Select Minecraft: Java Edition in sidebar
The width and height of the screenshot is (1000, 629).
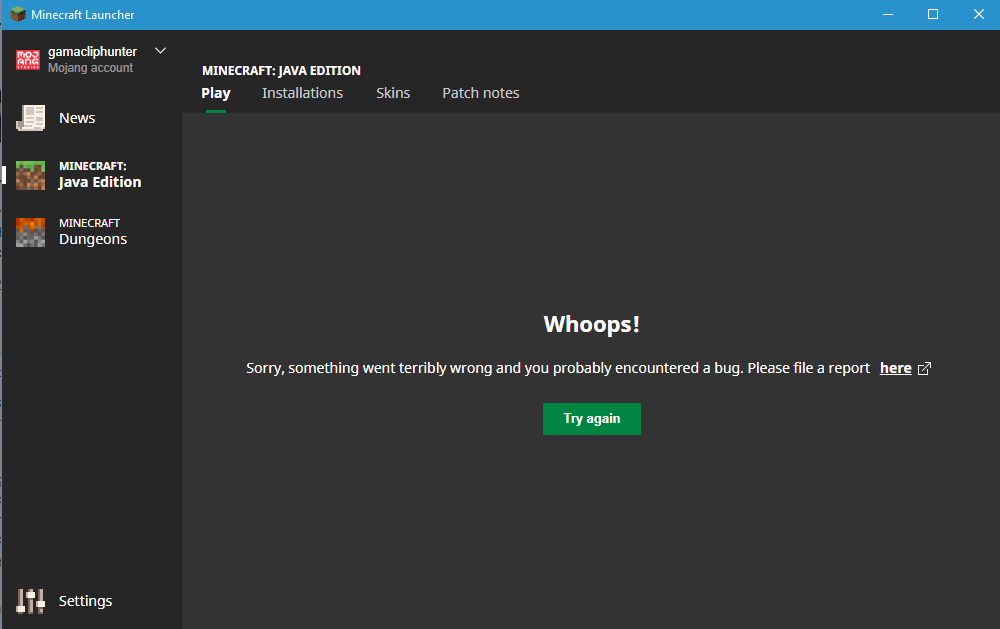pyautogui.click(x=100, y=175)
